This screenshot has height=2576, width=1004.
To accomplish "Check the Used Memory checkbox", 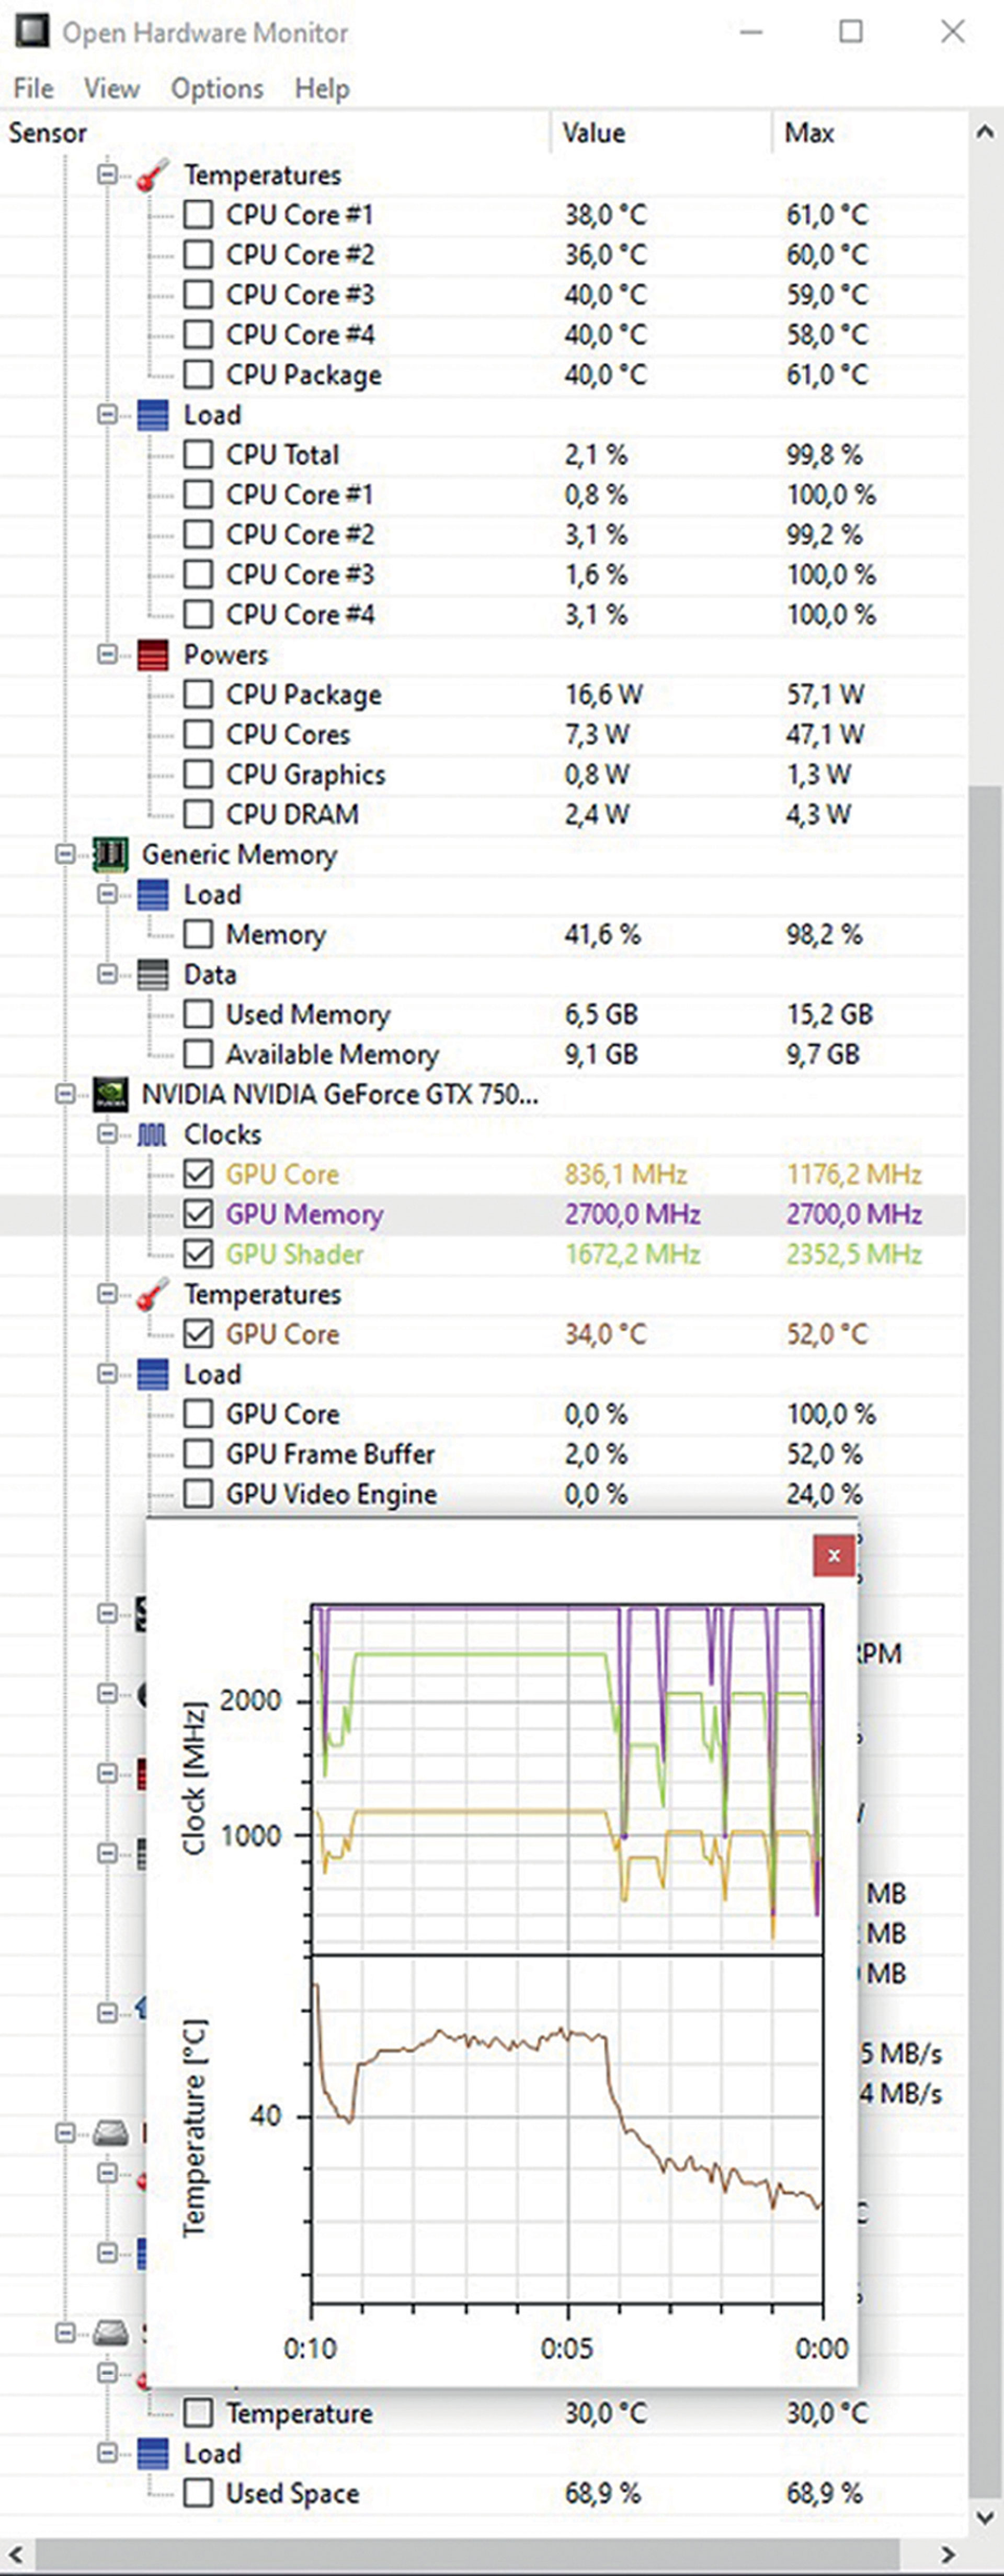I will (x=198, y=1015).
